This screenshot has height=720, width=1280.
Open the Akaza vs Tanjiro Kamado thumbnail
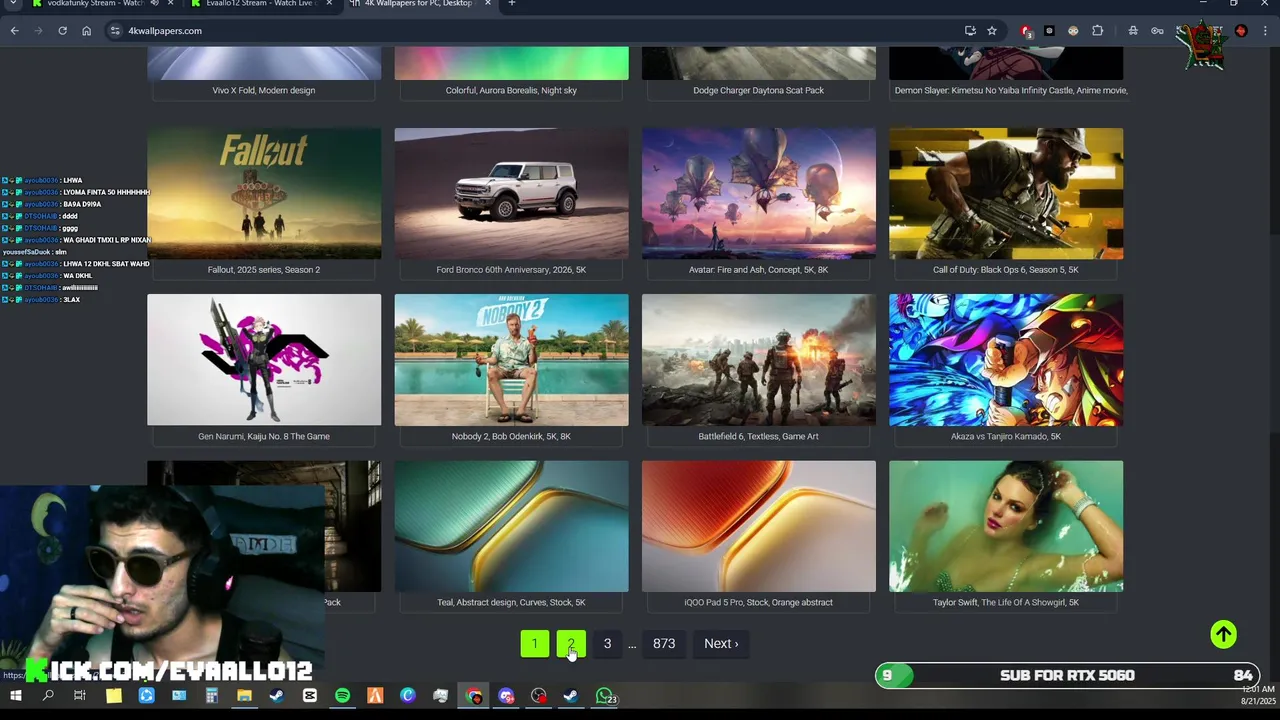point(1006,360)
